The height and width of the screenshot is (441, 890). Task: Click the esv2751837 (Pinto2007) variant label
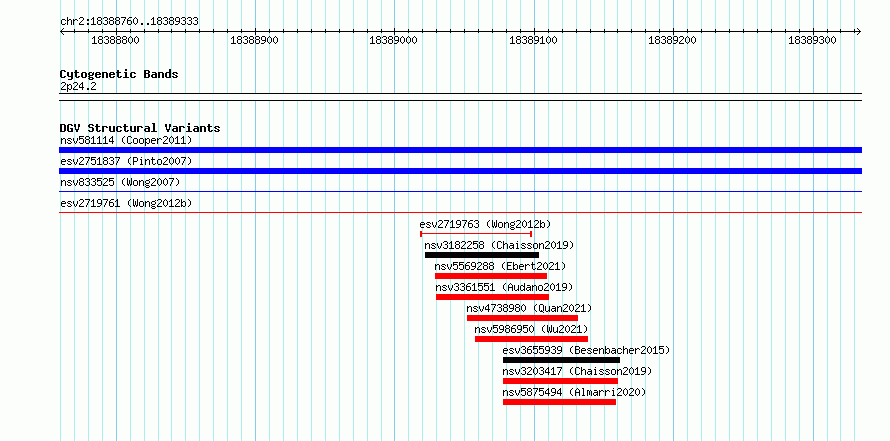126,161
